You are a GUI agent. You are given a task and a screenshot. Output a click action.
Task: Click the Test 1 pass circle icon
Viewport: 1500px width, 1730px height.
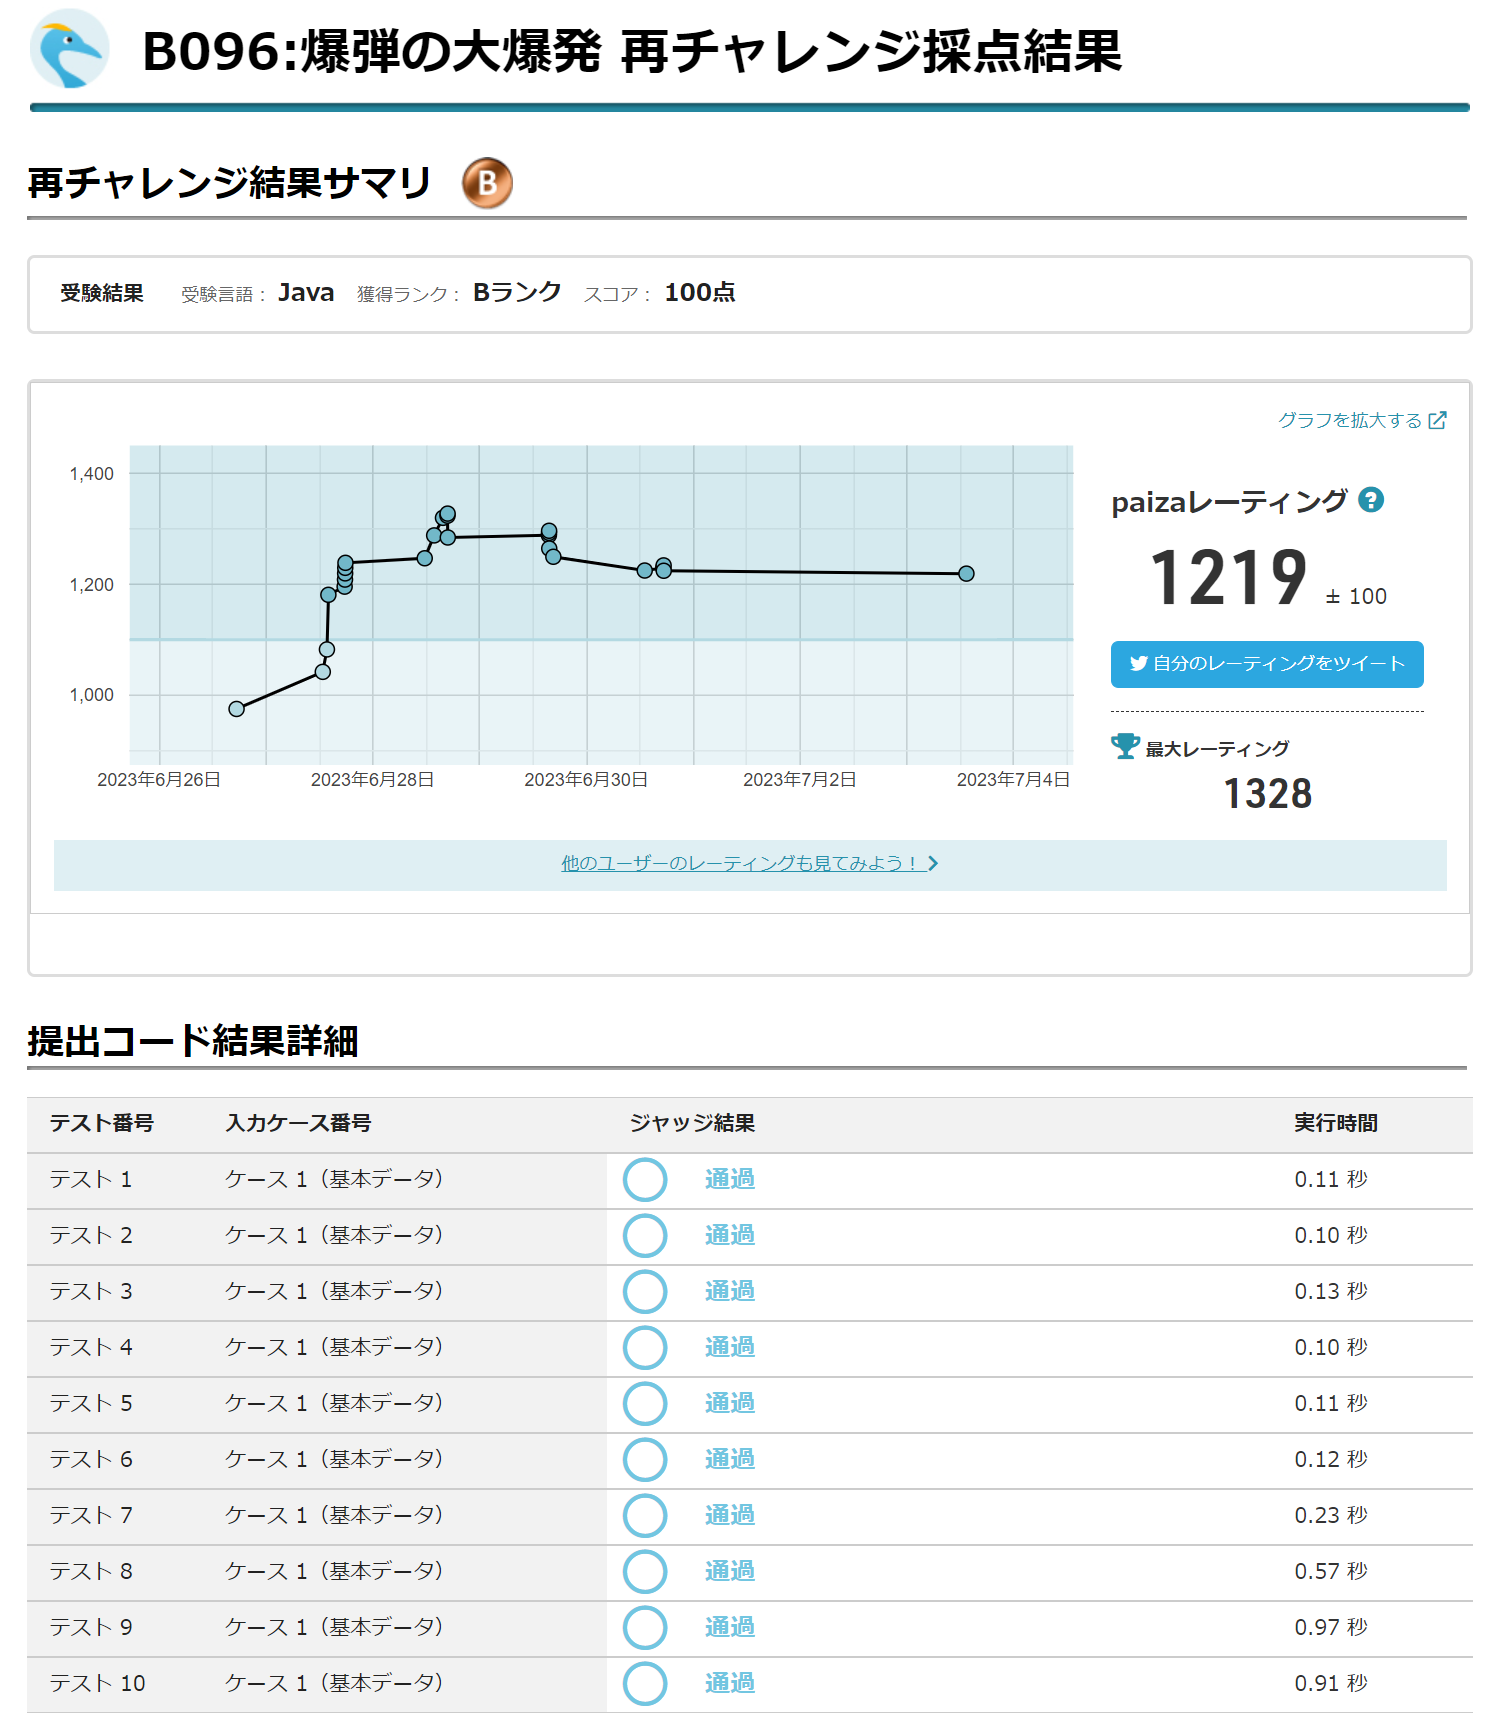(x=645, y=1180)
